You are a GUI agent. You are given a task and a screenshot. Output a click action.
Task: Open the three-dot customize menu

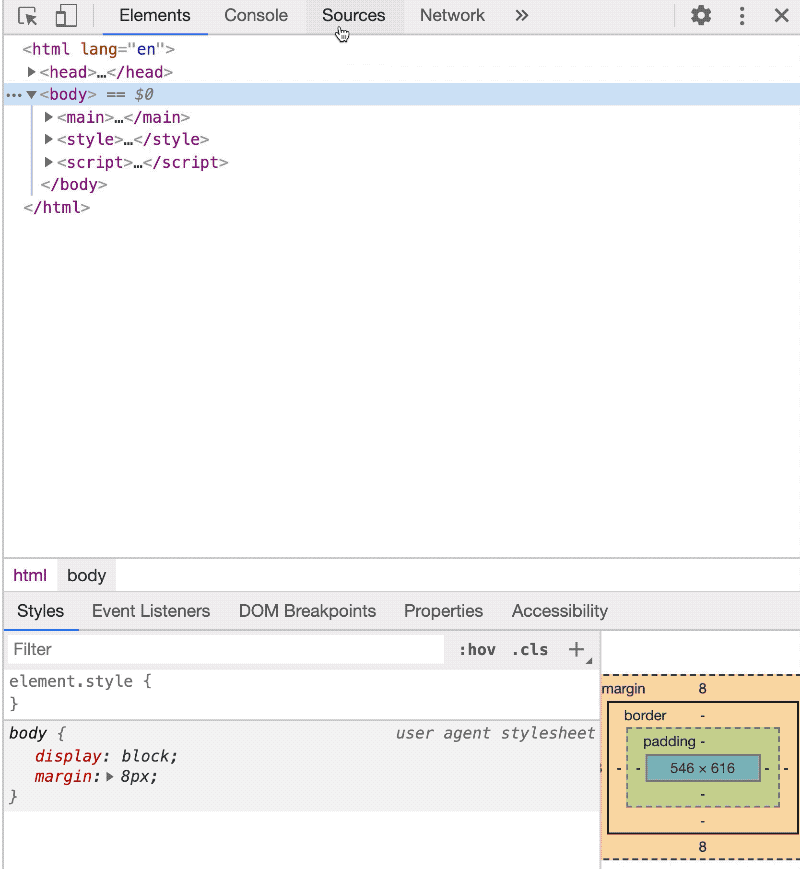742,16
